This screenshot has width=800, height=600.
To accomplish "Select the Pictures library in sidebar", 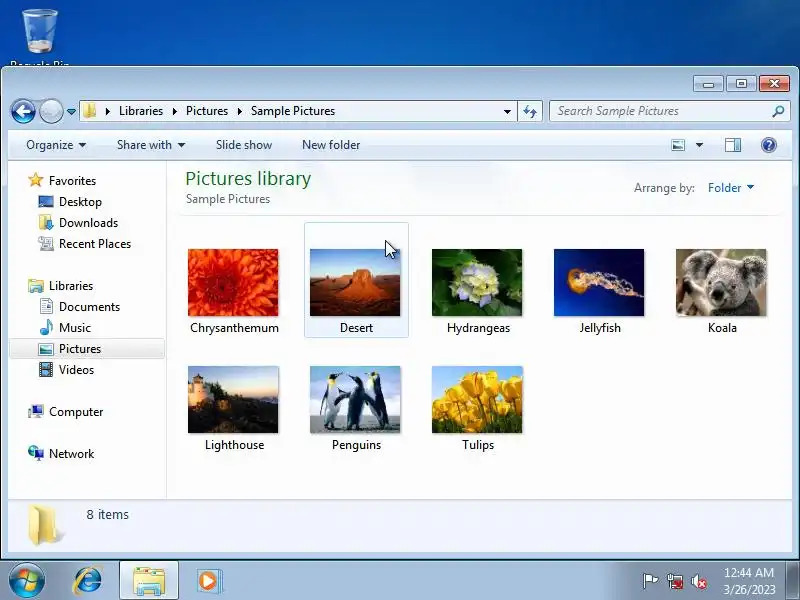I will click(87, 348).
